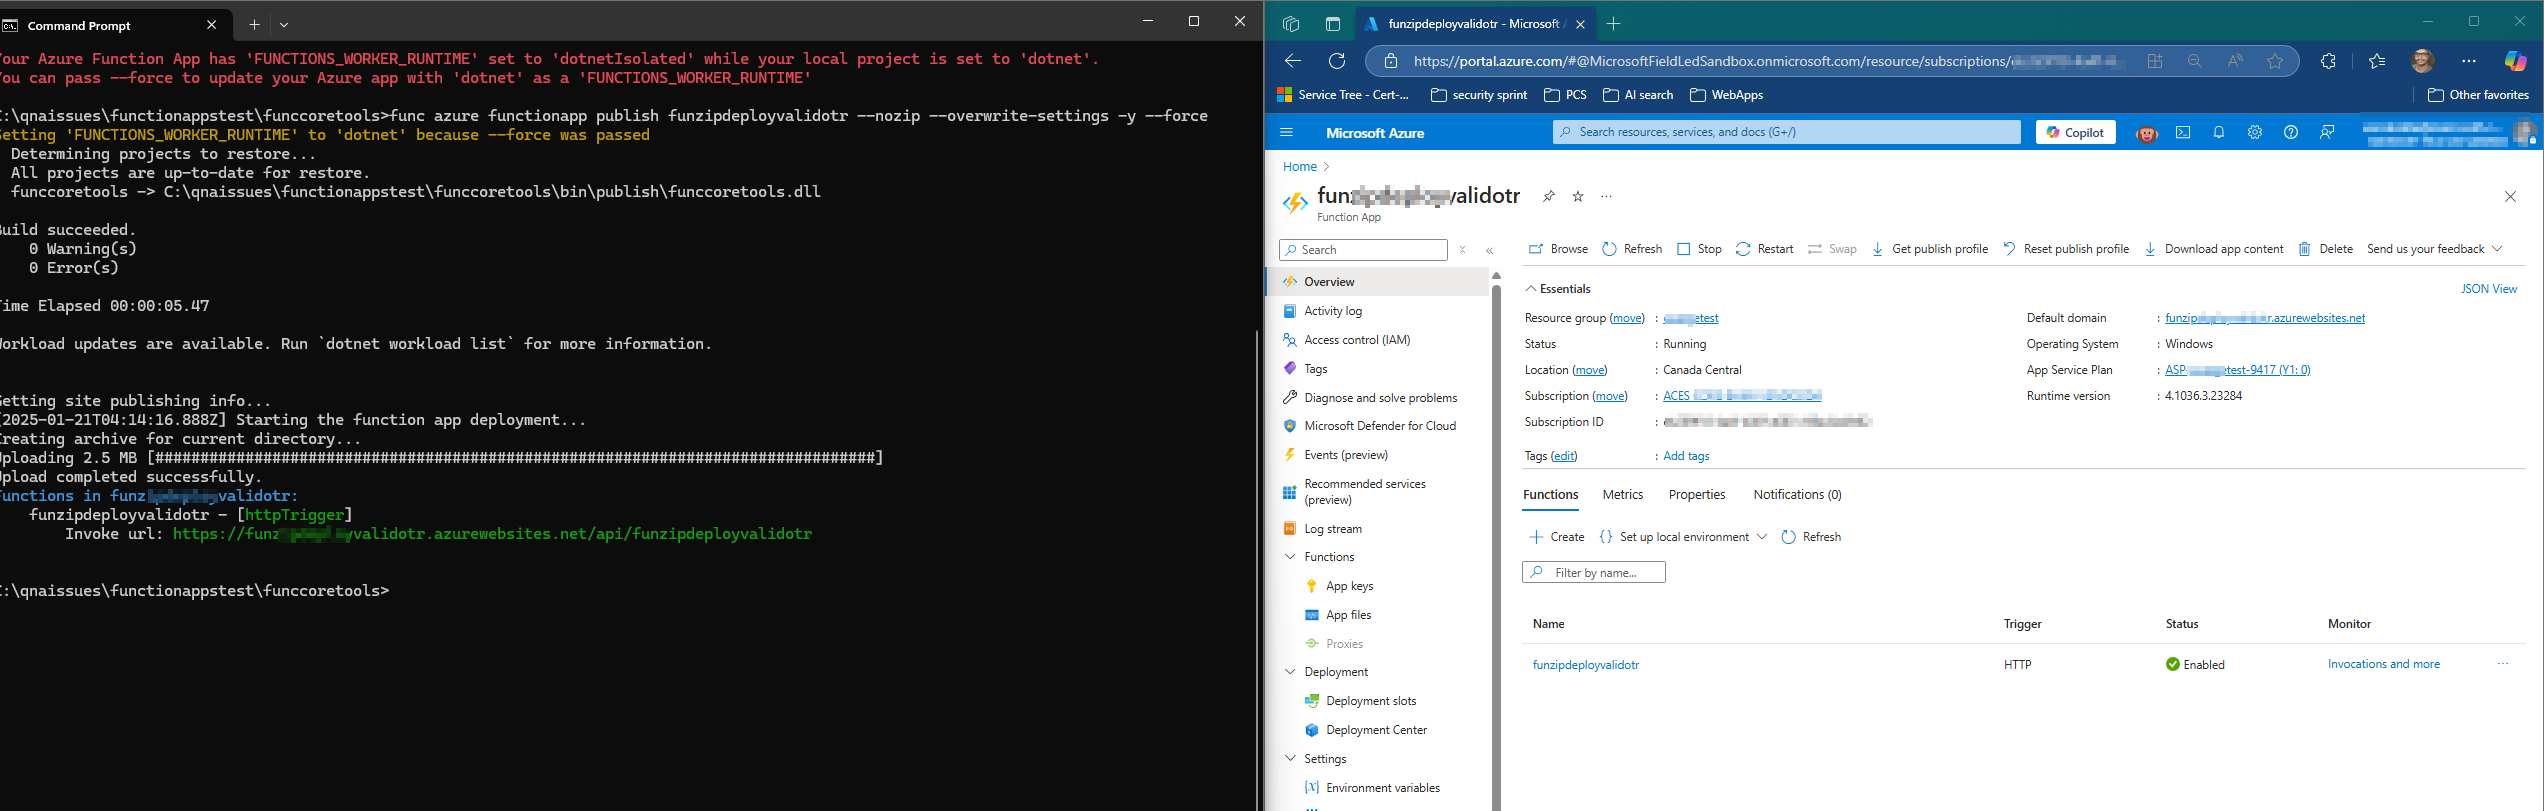Viewport: 2544px width, 811px height.
Task: Open feedback icon in Azure header
Action: 2327,132
